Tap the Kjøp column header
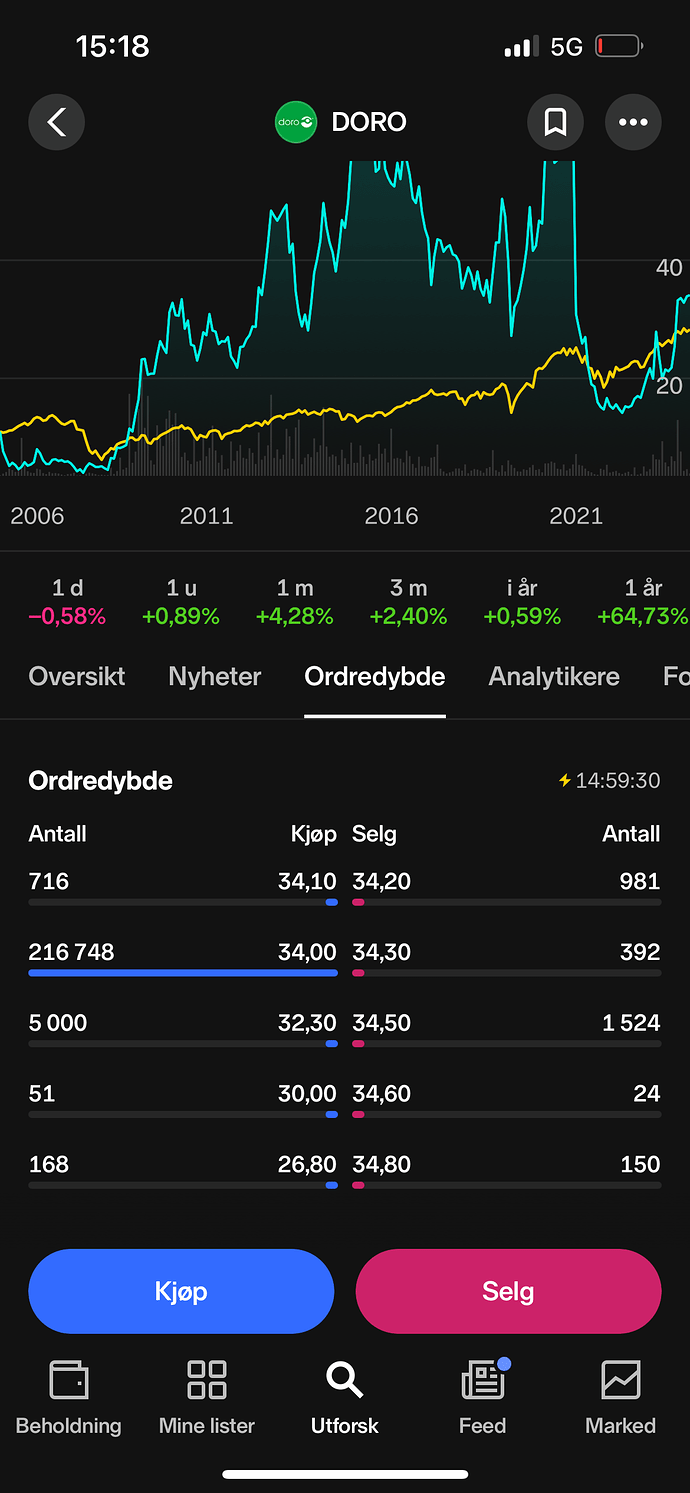690x1493 pixels. click(314, 834)
